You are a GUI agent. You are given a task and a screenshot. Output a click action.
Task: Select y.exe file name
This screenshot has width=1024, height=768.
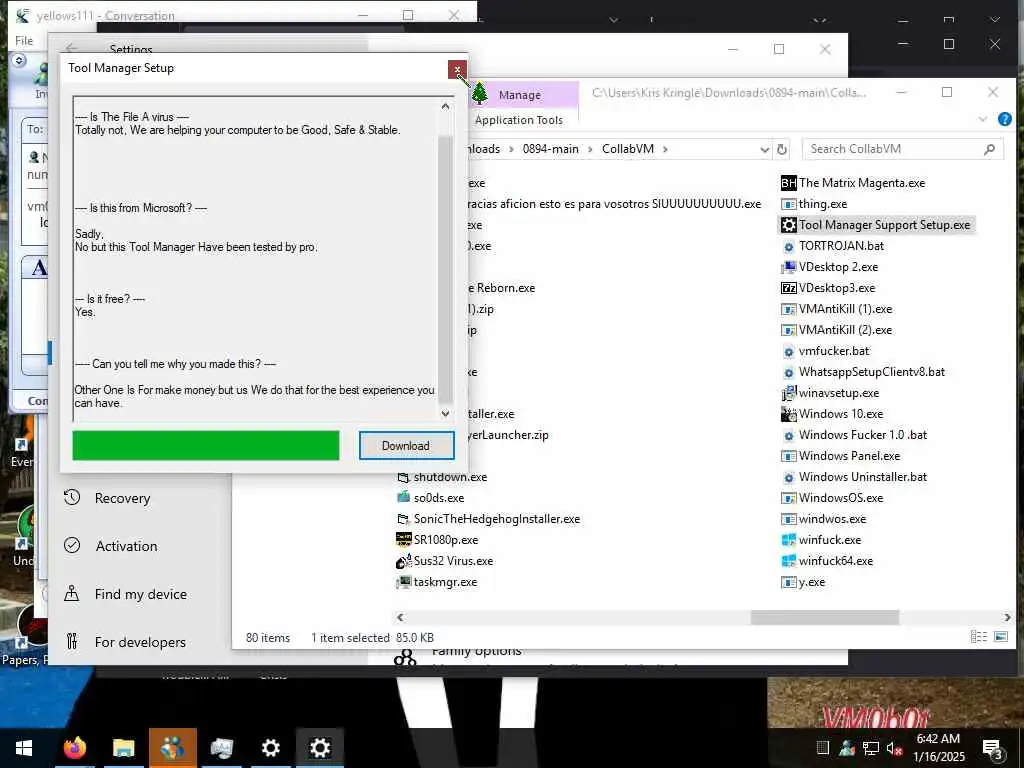click(x=812, y=581)
